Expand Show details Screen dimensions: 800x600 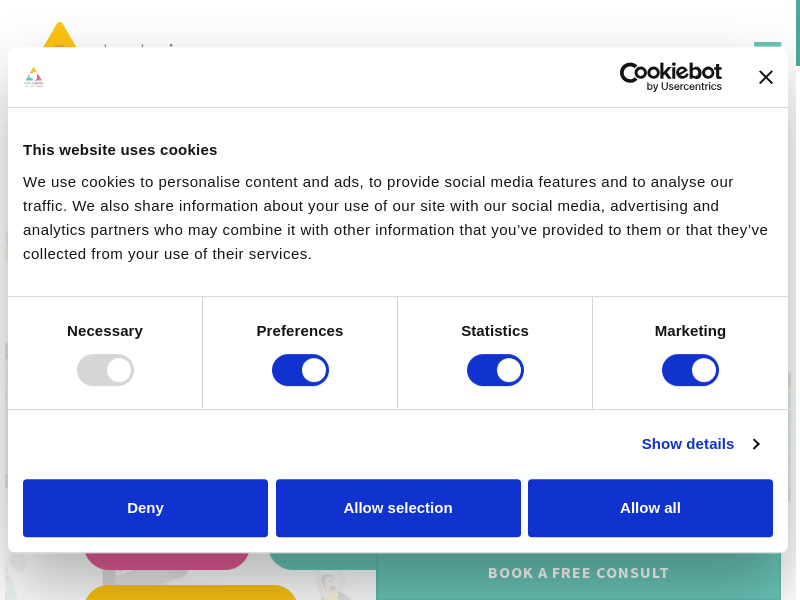(688, 444)
